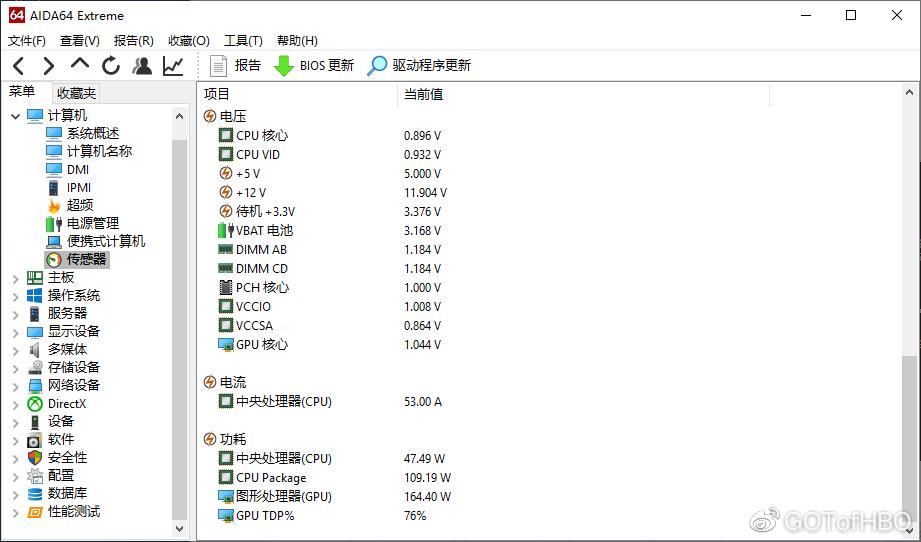Expand the 服务器 tree node

(15, 315)
